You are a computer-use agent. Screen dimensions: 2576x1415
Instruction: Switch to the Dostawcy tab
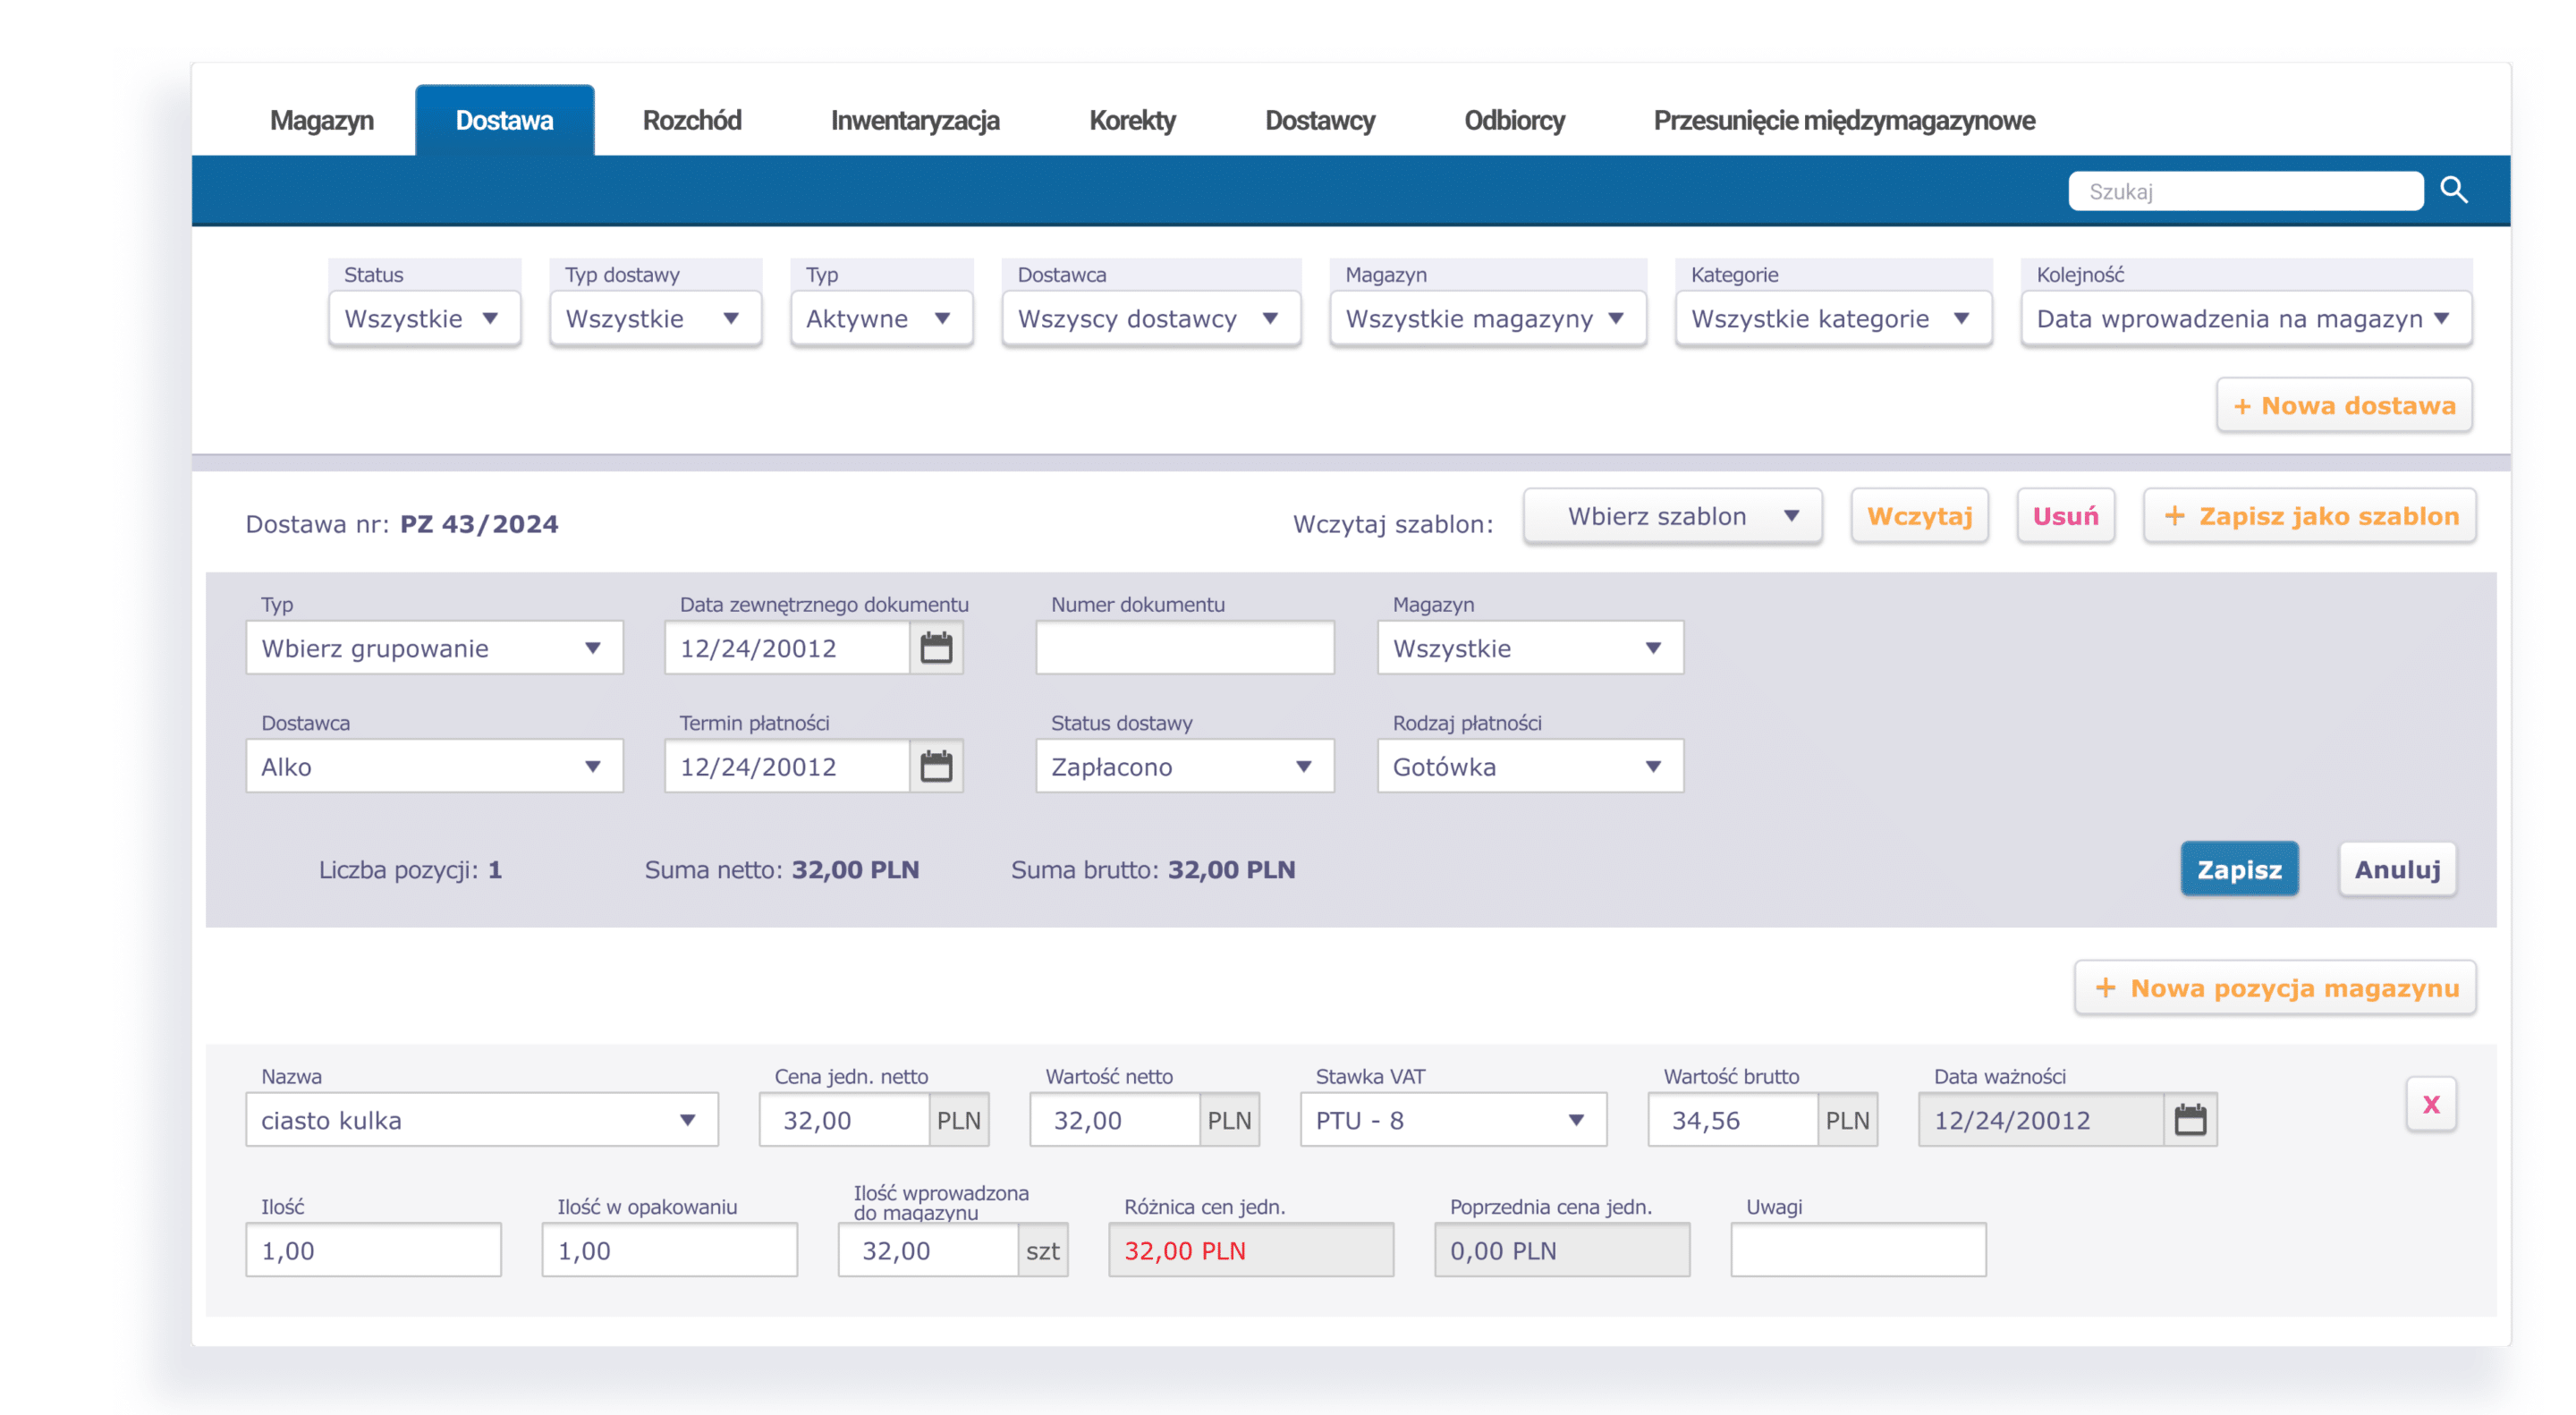pyautogui.click(x=1320, y=121)
